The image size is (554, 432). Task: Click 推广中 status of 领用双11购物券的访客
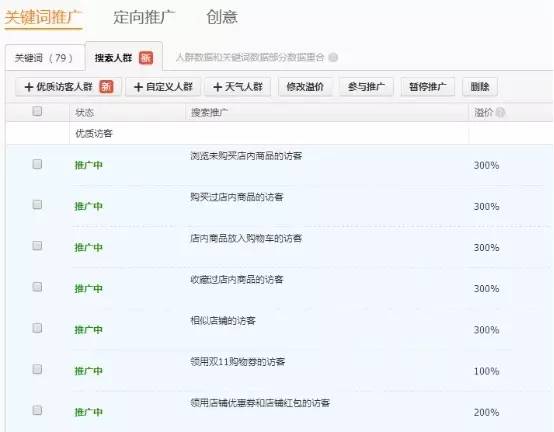(x=88, y=371)
